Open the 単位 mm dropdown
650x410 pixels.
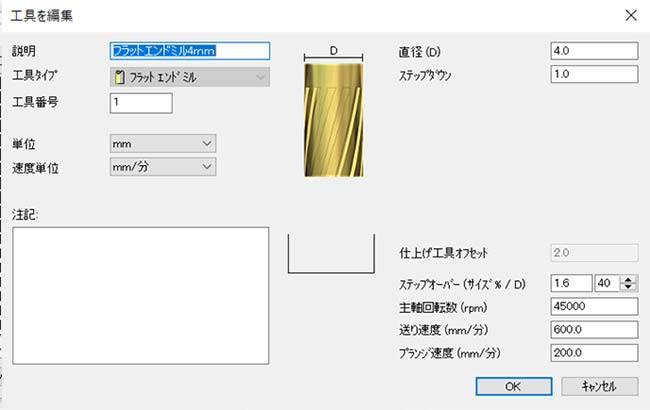(163, 143)
